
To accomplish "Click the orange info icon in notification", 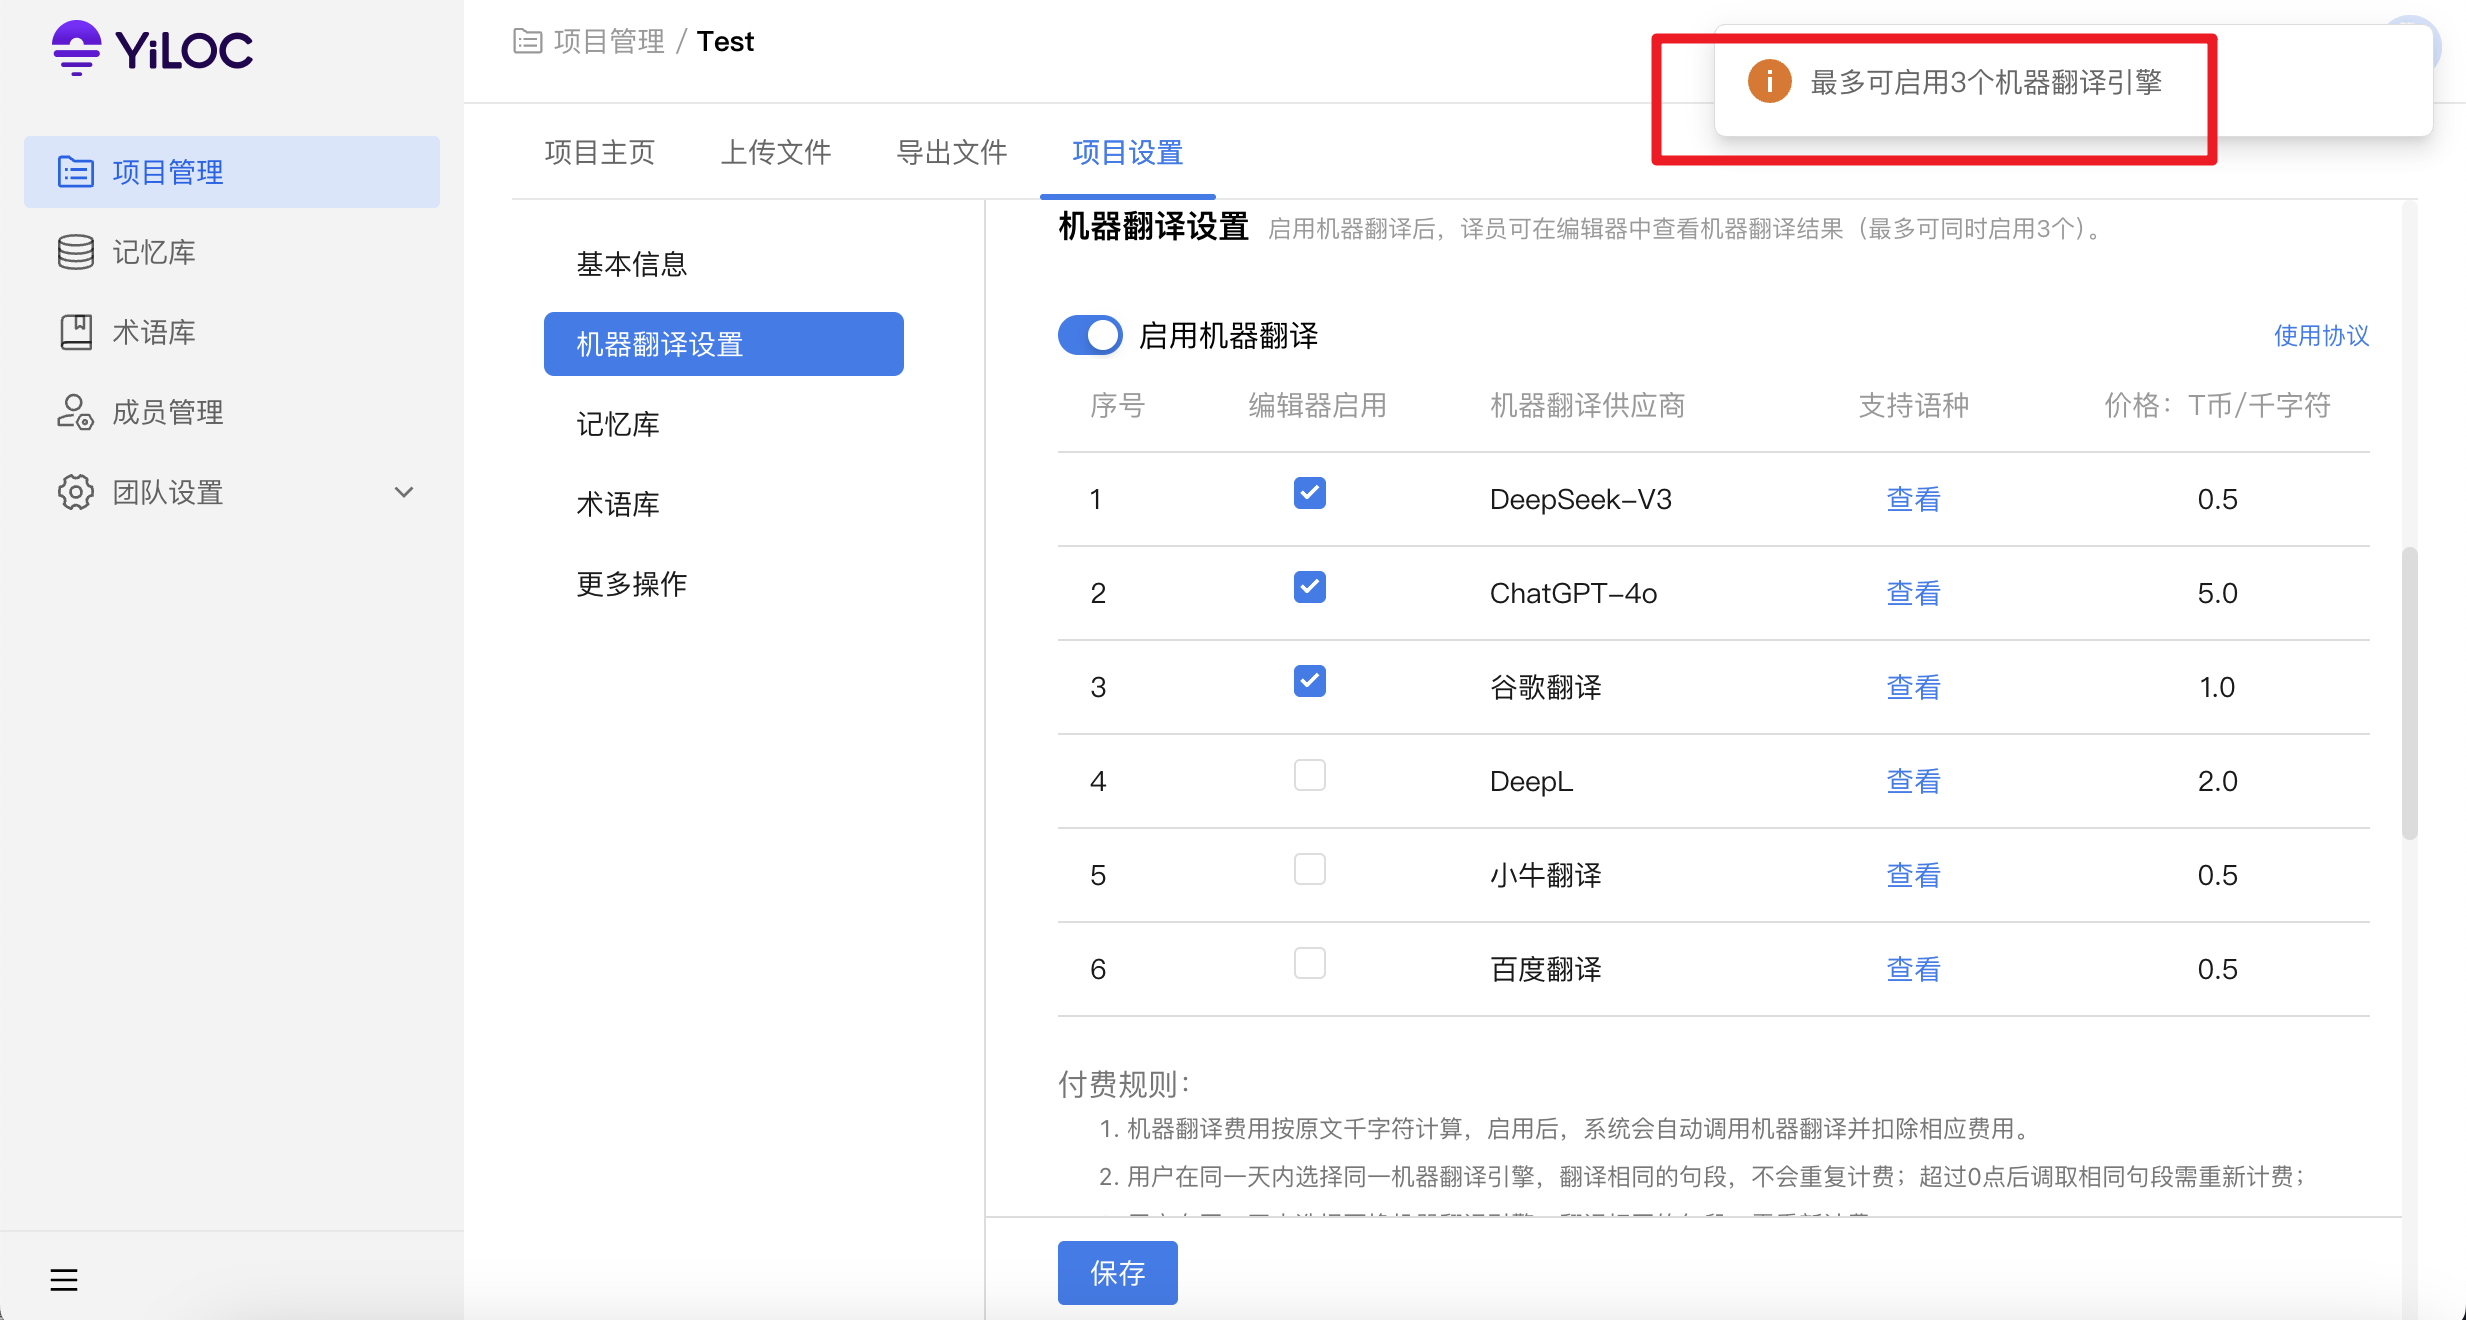I will click(x=1769, y=82).
